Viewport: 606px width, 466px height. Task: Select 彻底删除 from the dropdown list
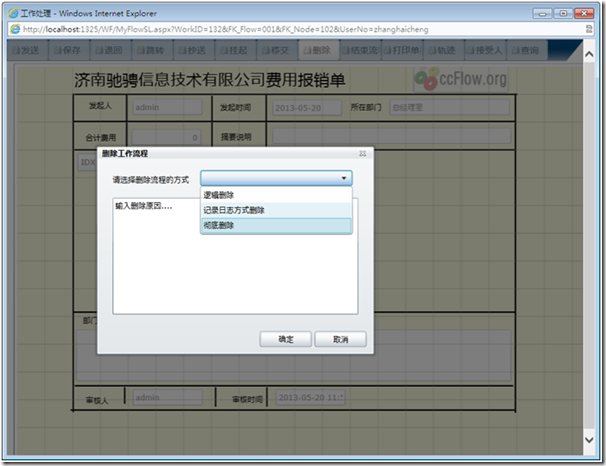click(x=276, y=225)
